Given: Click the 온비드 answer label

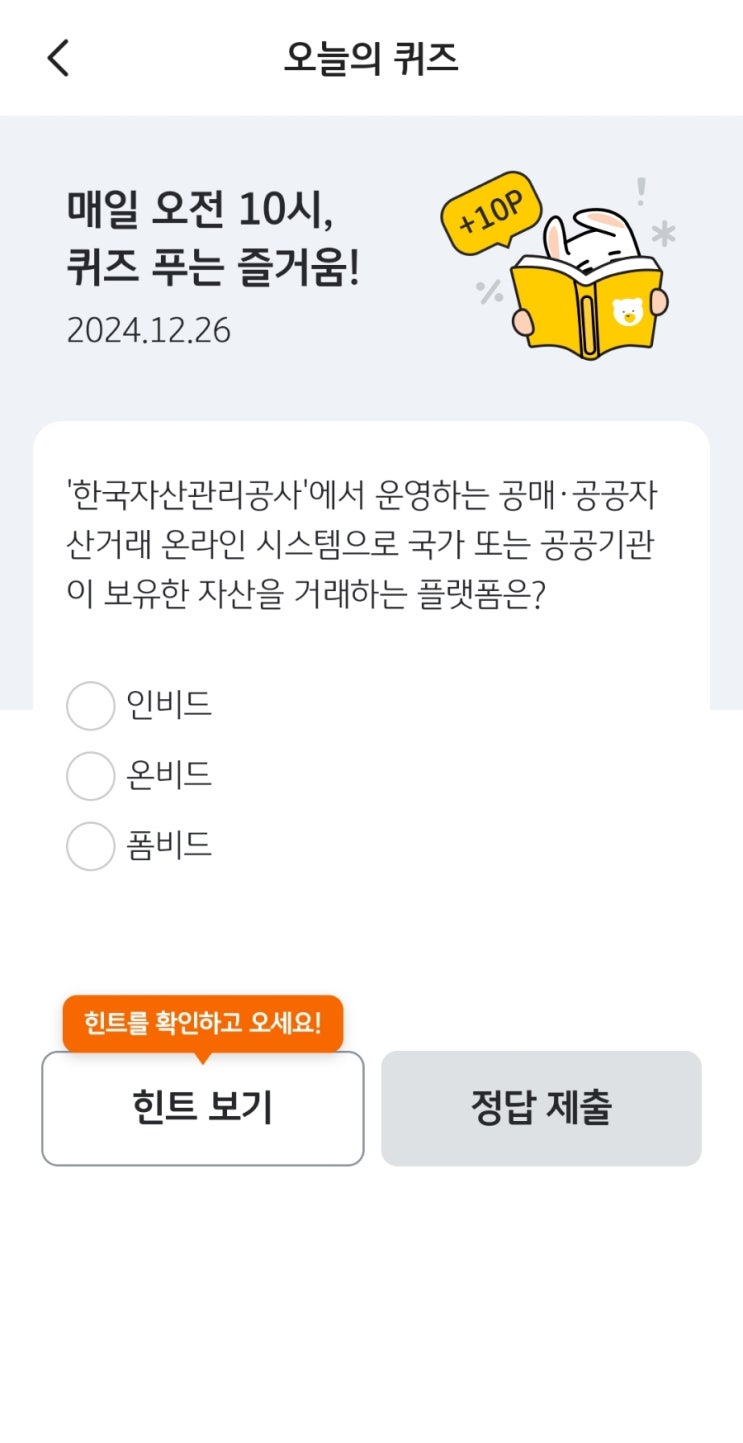Looking at the screenshot, I should click(169, 775).
